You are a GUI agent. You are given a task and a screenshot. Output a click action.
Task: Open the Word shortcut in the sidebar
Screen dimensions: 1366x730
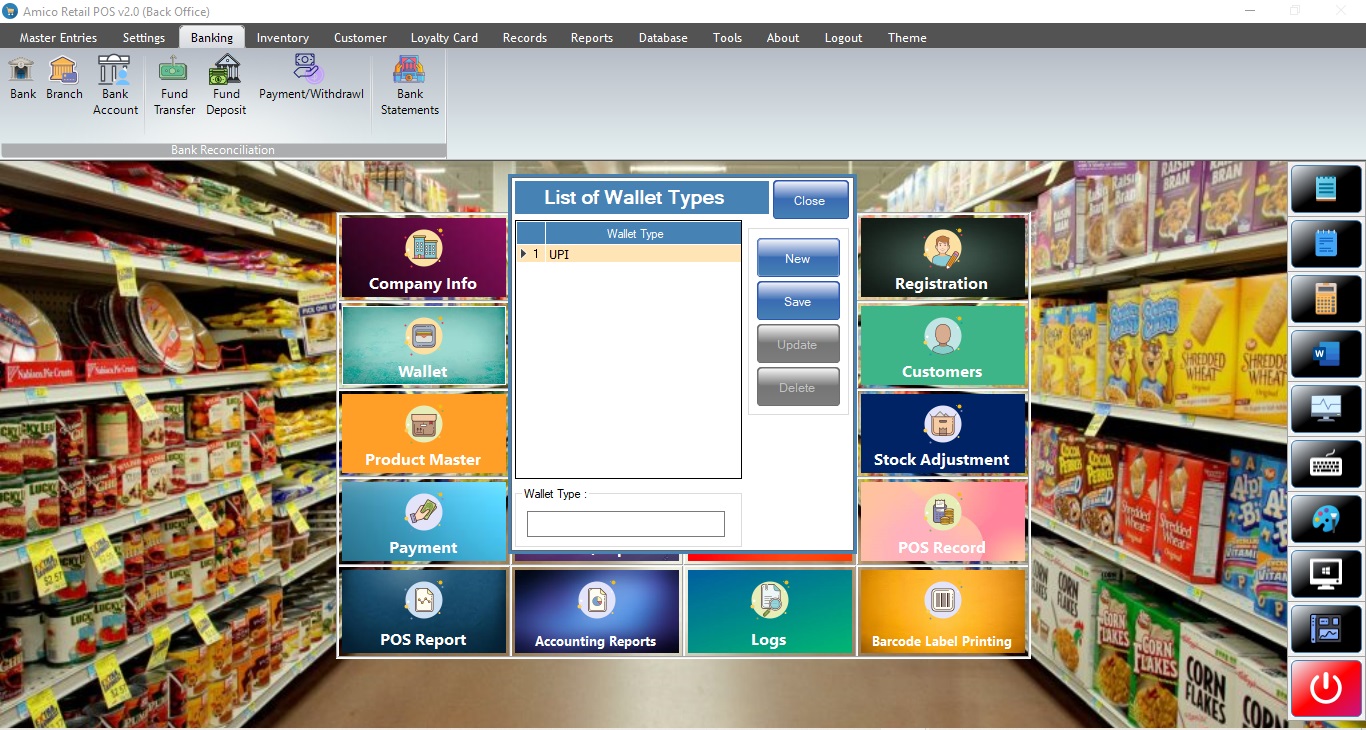point(1326,353)
